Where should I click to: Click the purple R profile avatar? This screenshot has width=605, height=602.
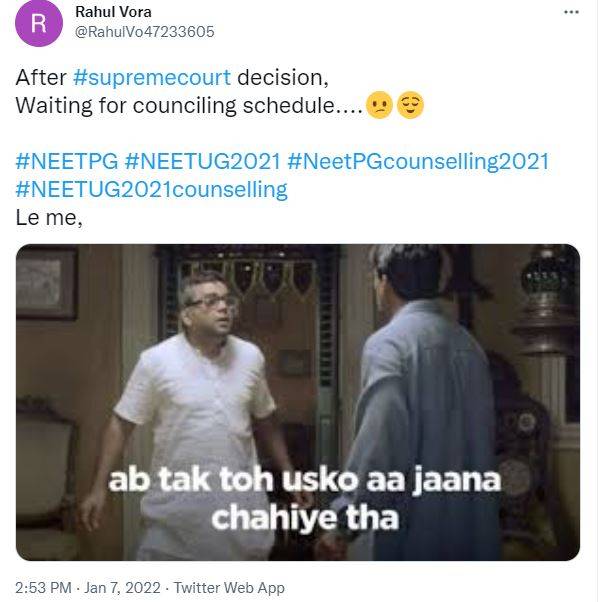pos(39,23)
